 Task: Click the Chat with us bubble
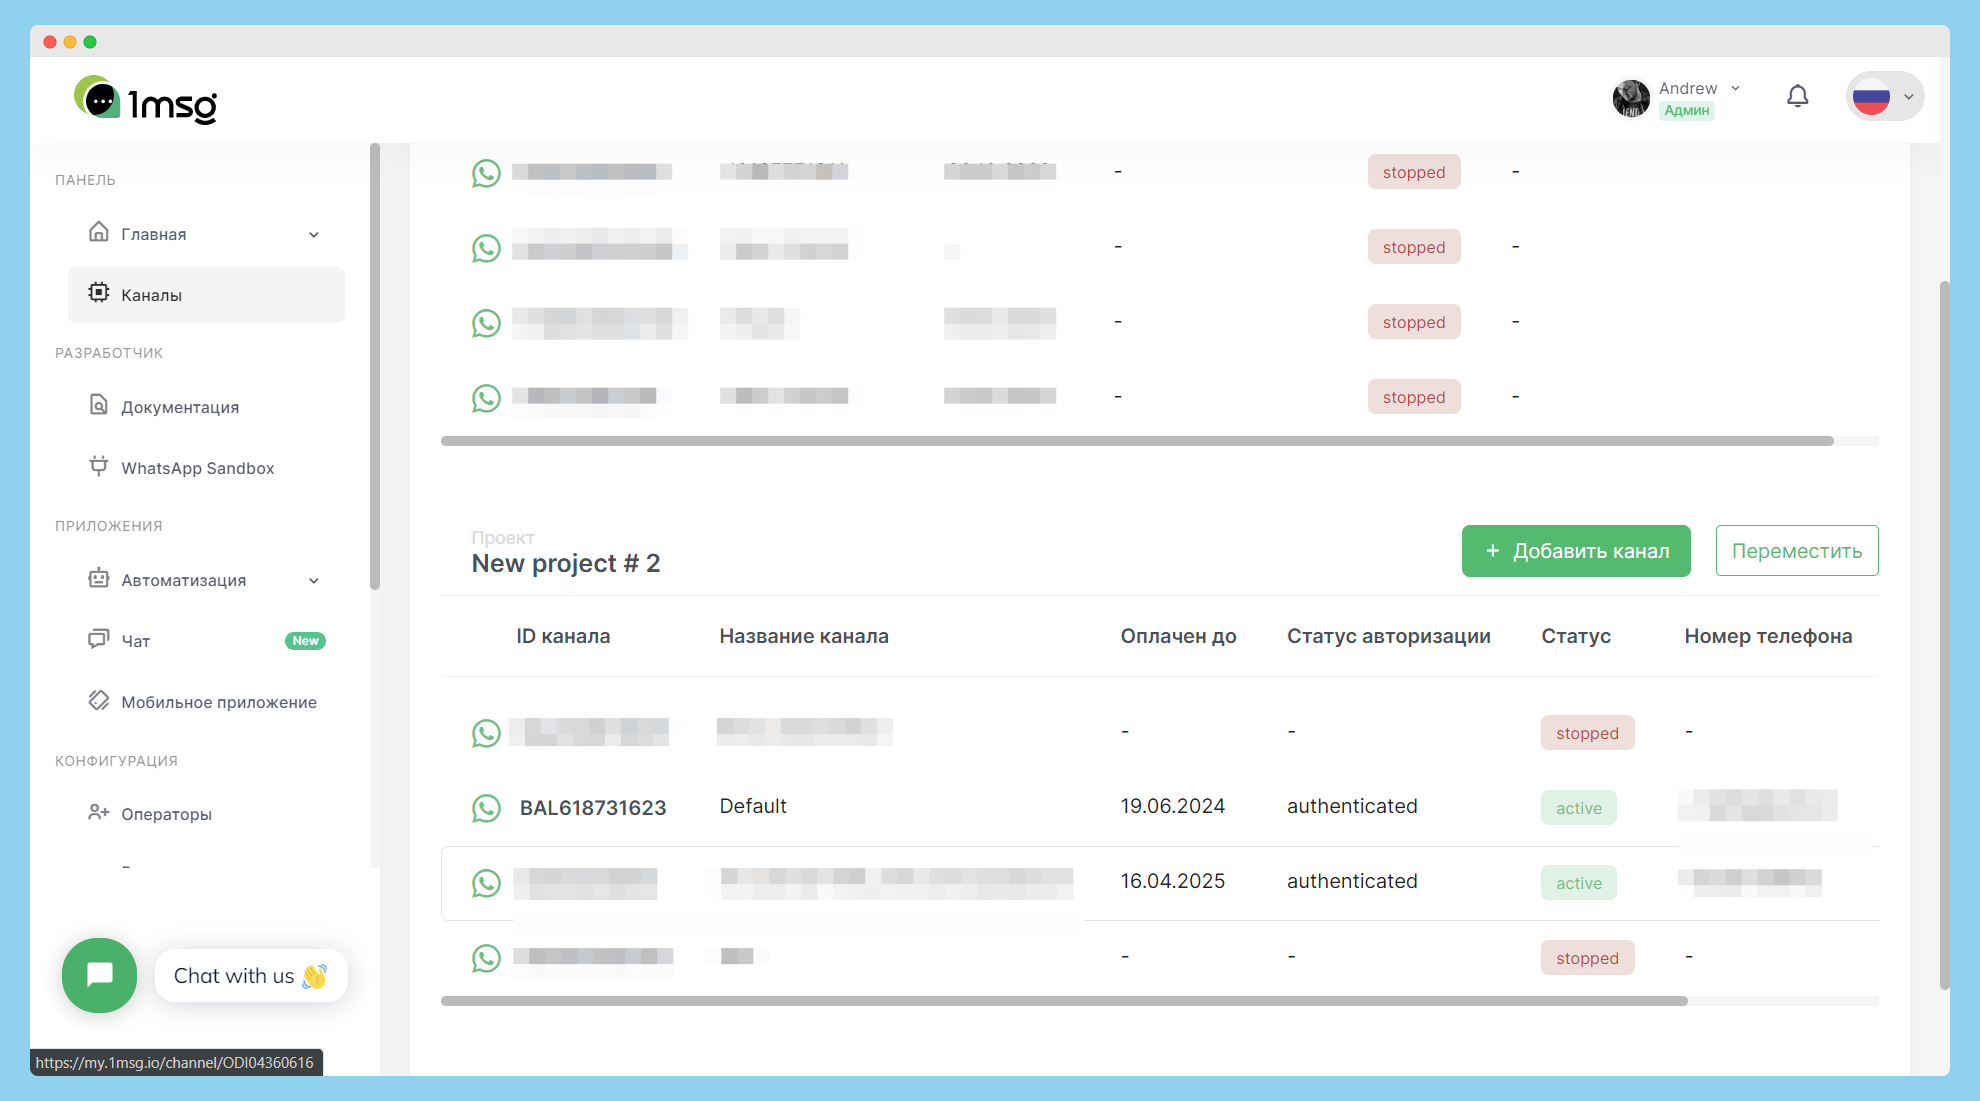pyautogui.click(x=250, y=976)
